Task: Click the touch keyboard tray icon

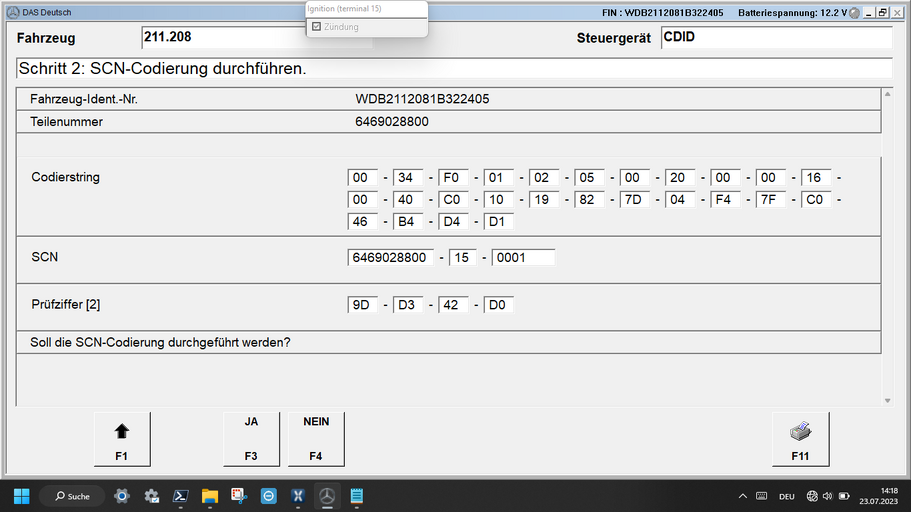Action: [x=762, y=496]
